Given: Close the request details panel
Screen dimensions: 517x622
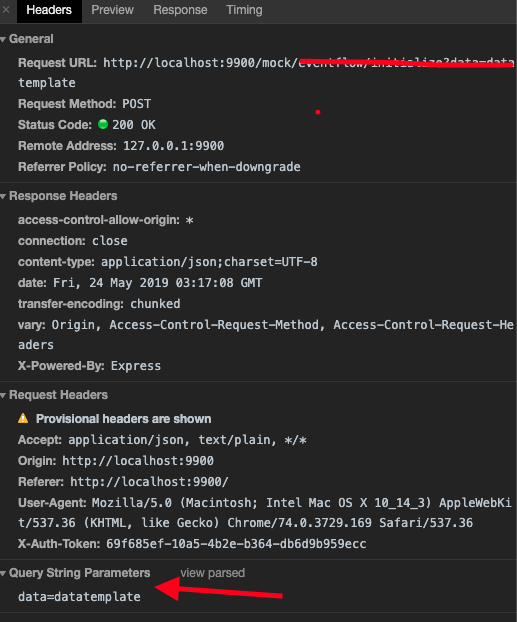Looking at the screenshot, I should tap(6, 10).
